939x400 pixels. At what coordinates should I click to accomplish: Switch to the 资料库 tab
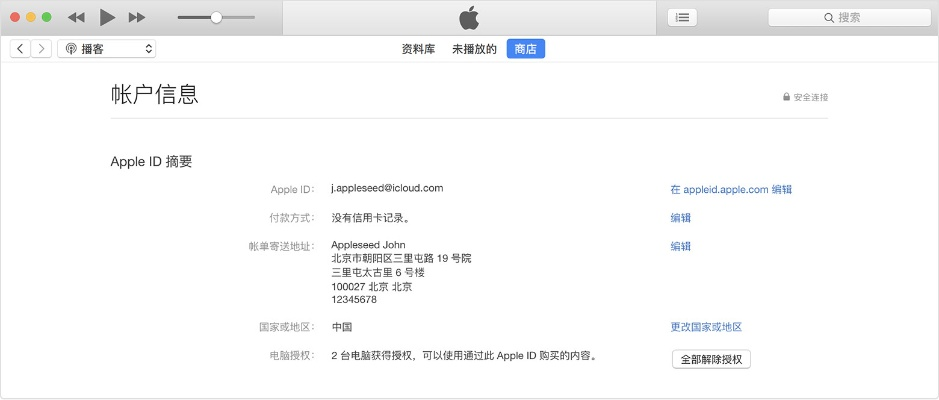click(x=418, y=49)
